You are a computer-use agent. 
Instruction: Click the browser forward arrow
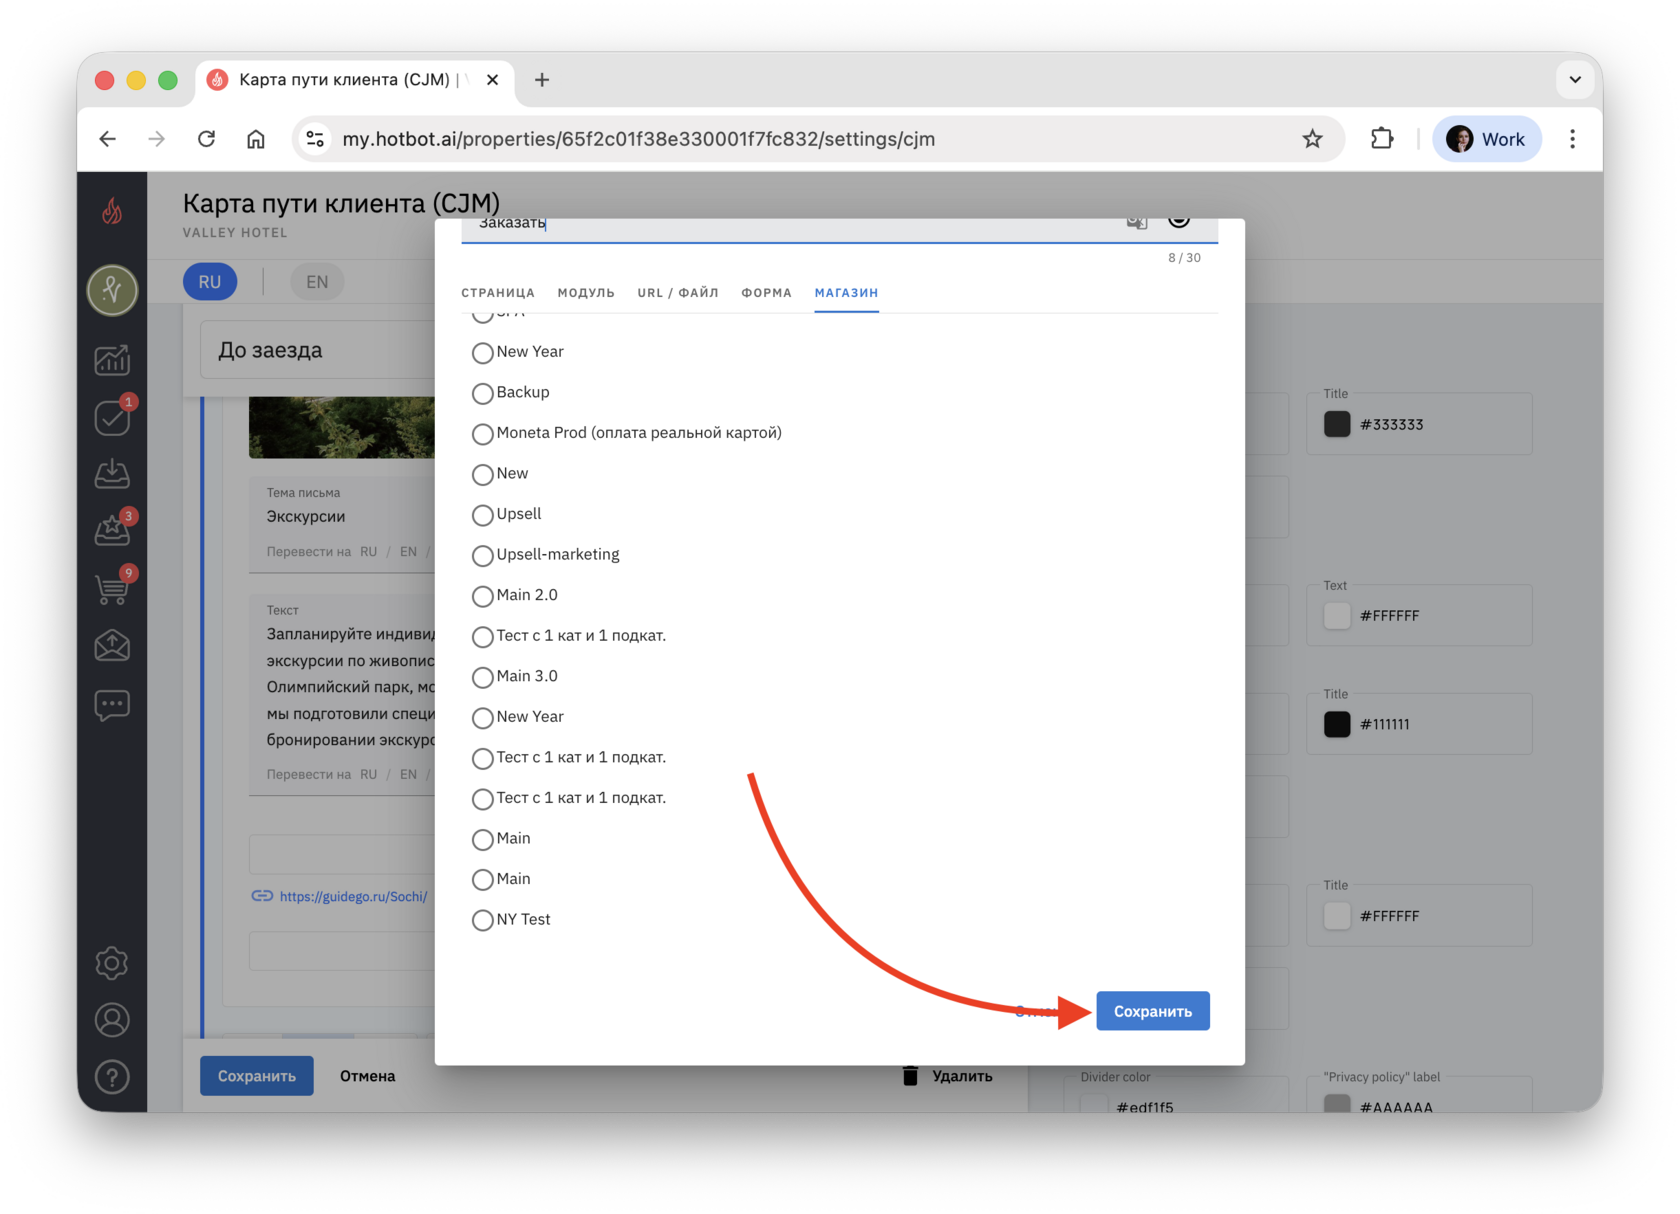pyautogui.click(x=157, y=139)
